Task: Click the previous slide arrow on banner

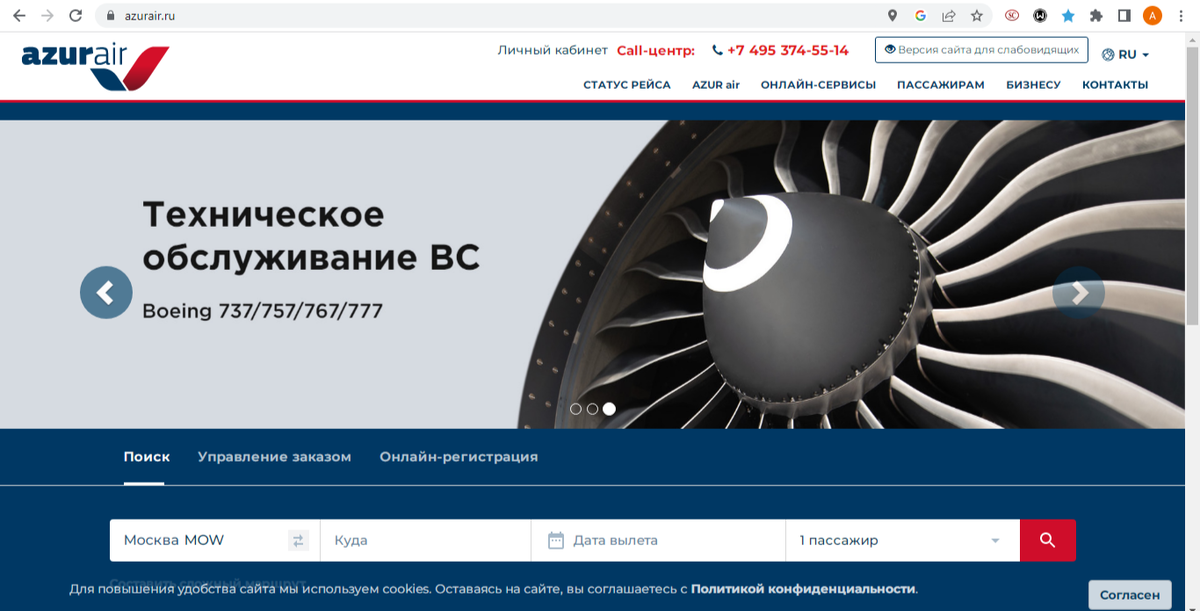Action: coord(106,293)
